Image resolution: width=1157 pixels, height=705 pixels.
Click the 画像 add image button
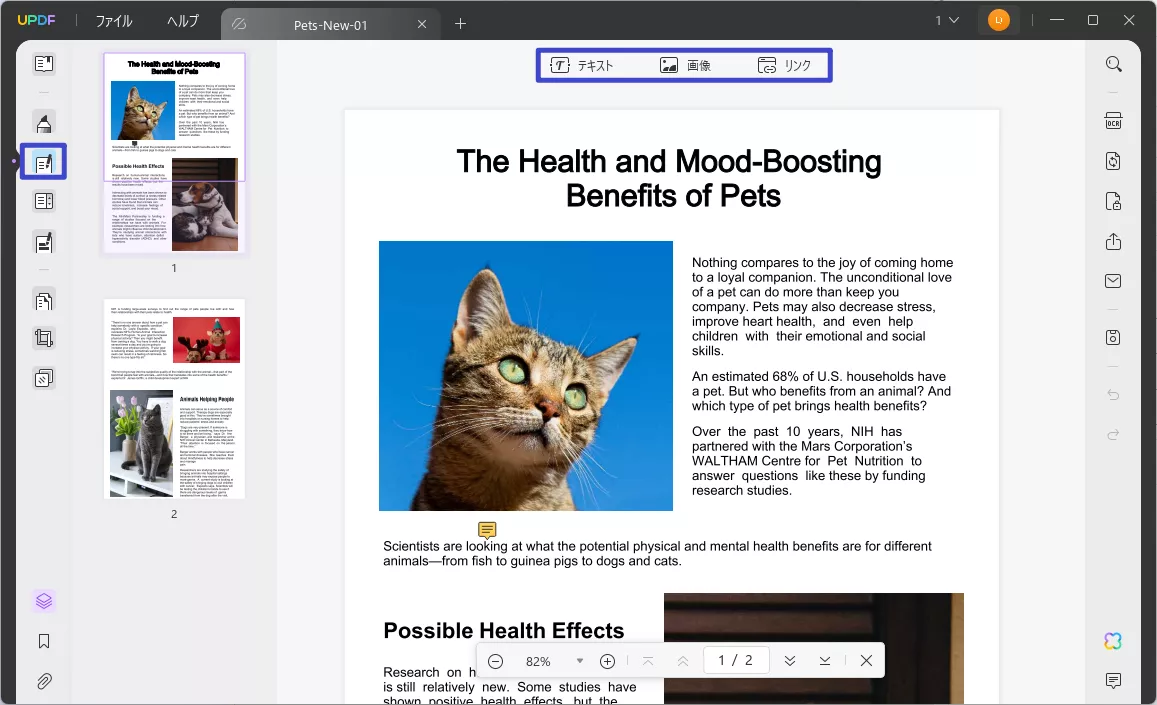(x=685, y=66)
